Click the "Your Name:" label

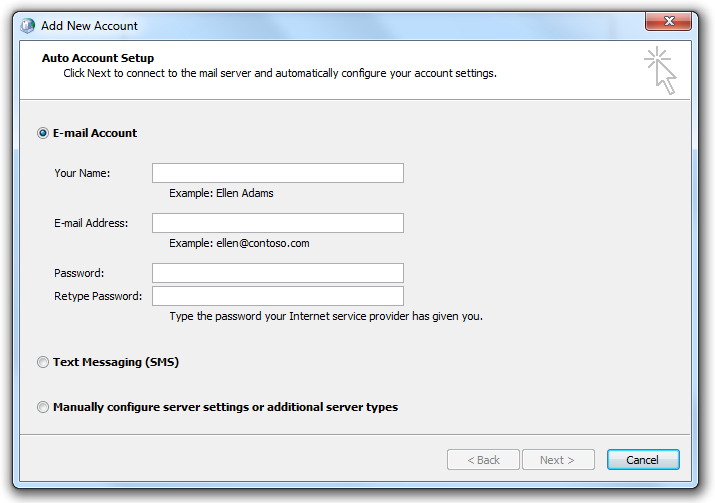(82, 173)
